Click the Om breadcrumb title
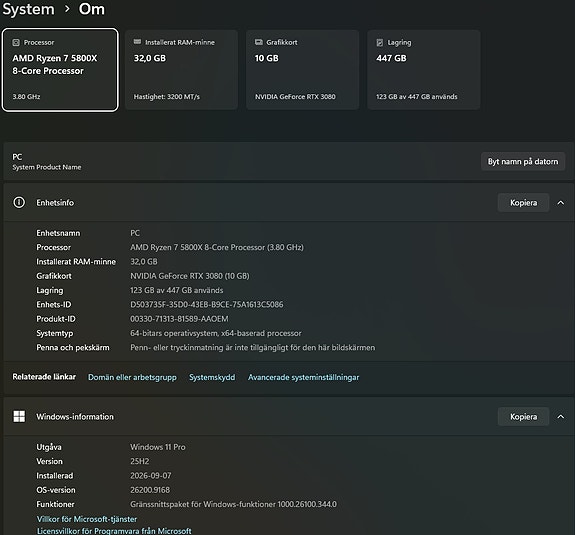The height and width of the screenshot is (535, 575). click(92, 9)
